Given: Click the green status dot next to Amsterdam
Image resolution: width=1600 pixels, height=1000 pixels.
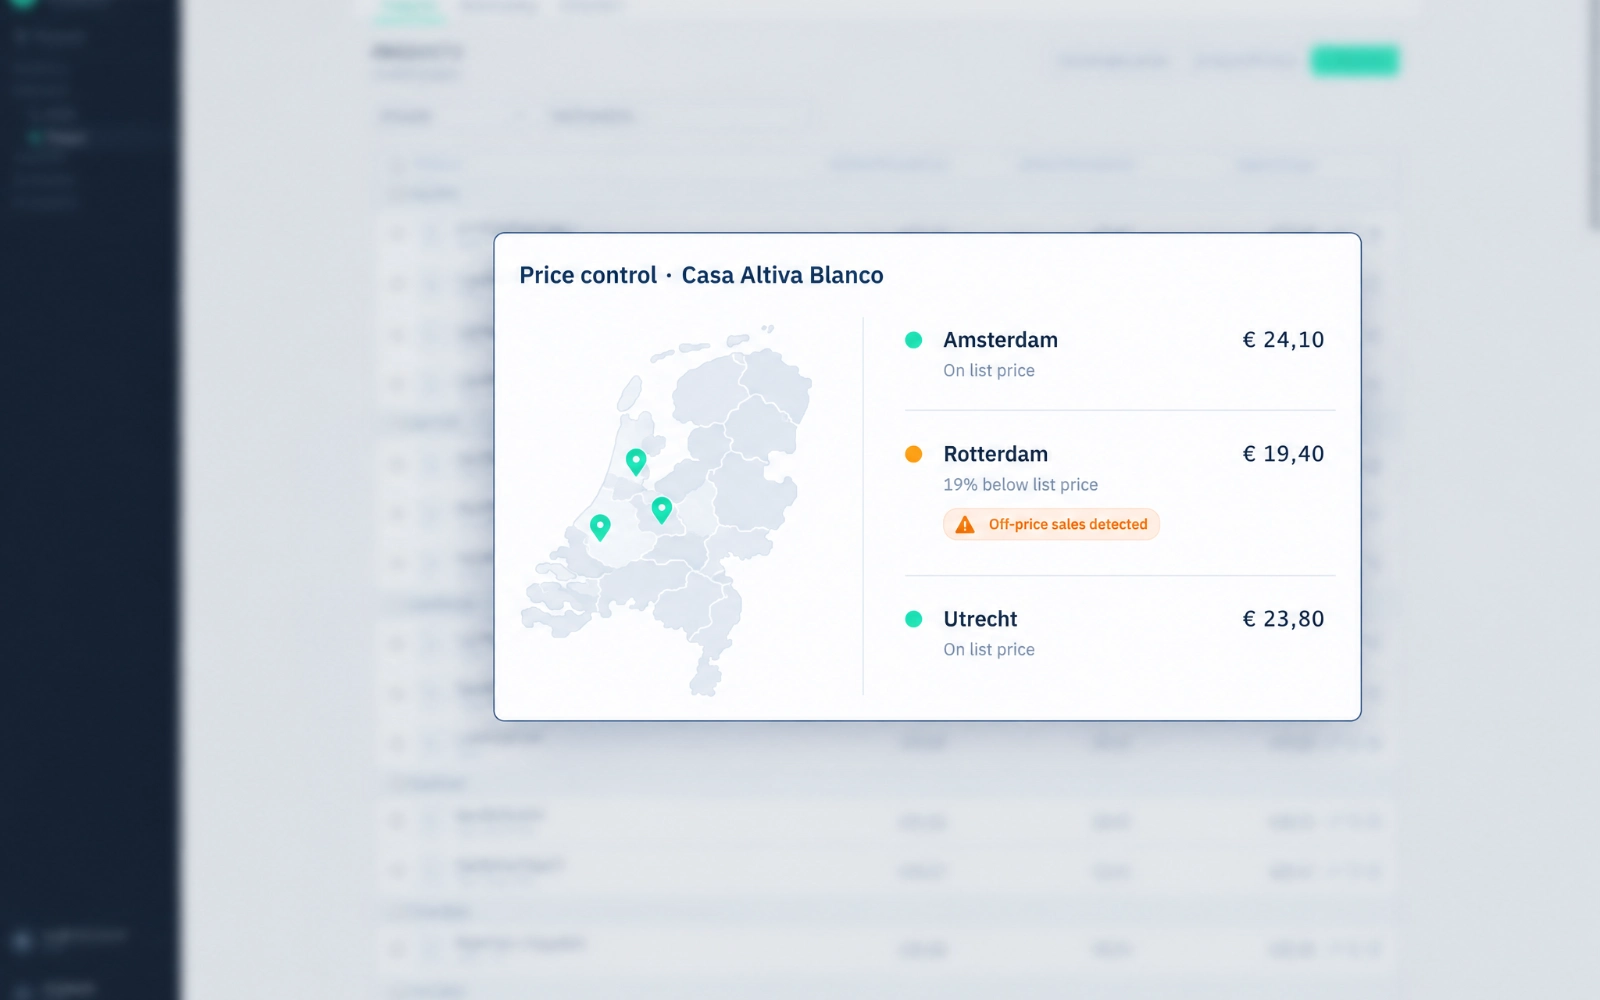Looking at the screenshot, I should (x=913, y=340).
